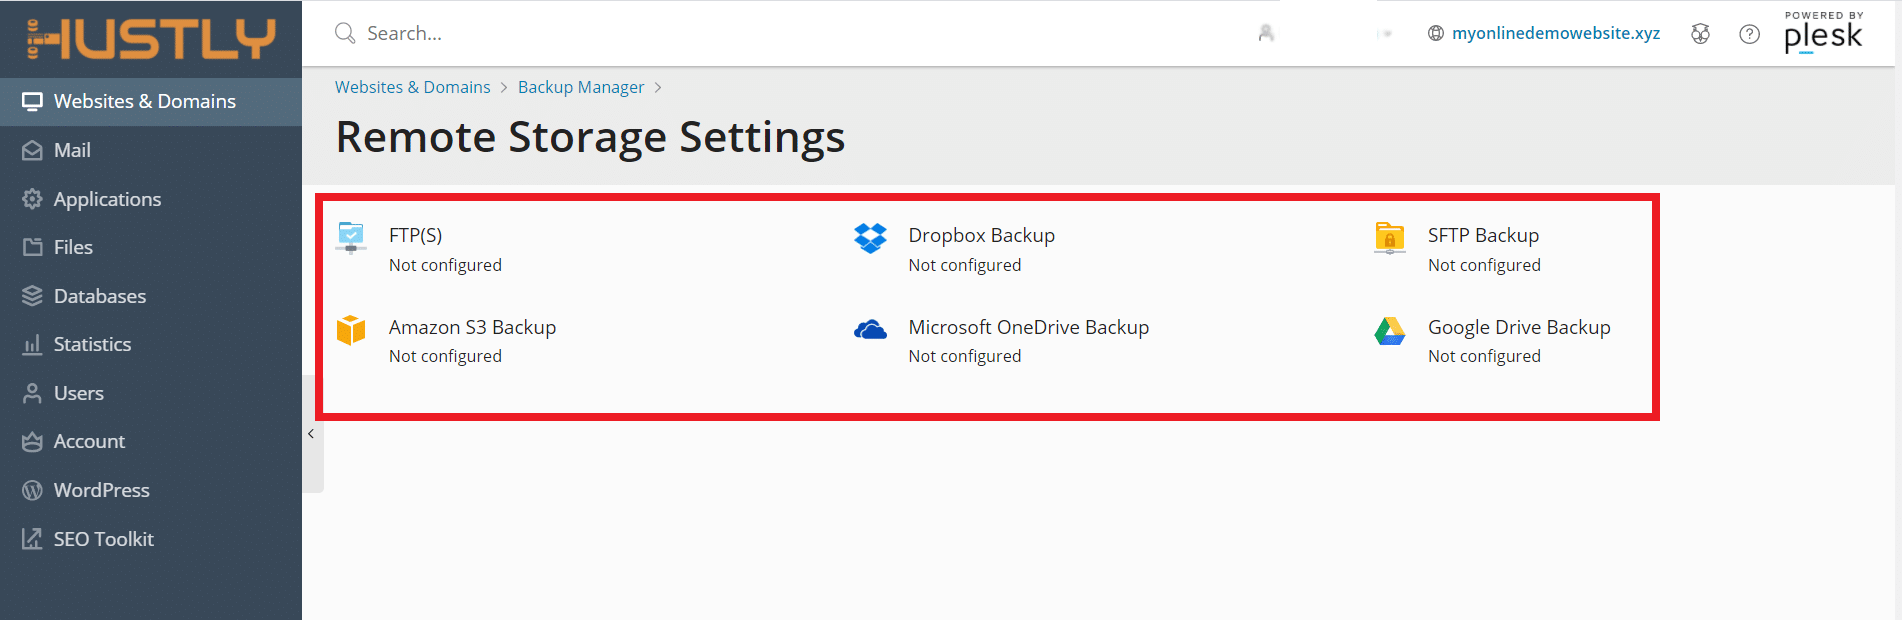Click the SEO Toolkit chart icon
Image resolution: width=1902 pixels, height=620 pixels.
(33, 539)
